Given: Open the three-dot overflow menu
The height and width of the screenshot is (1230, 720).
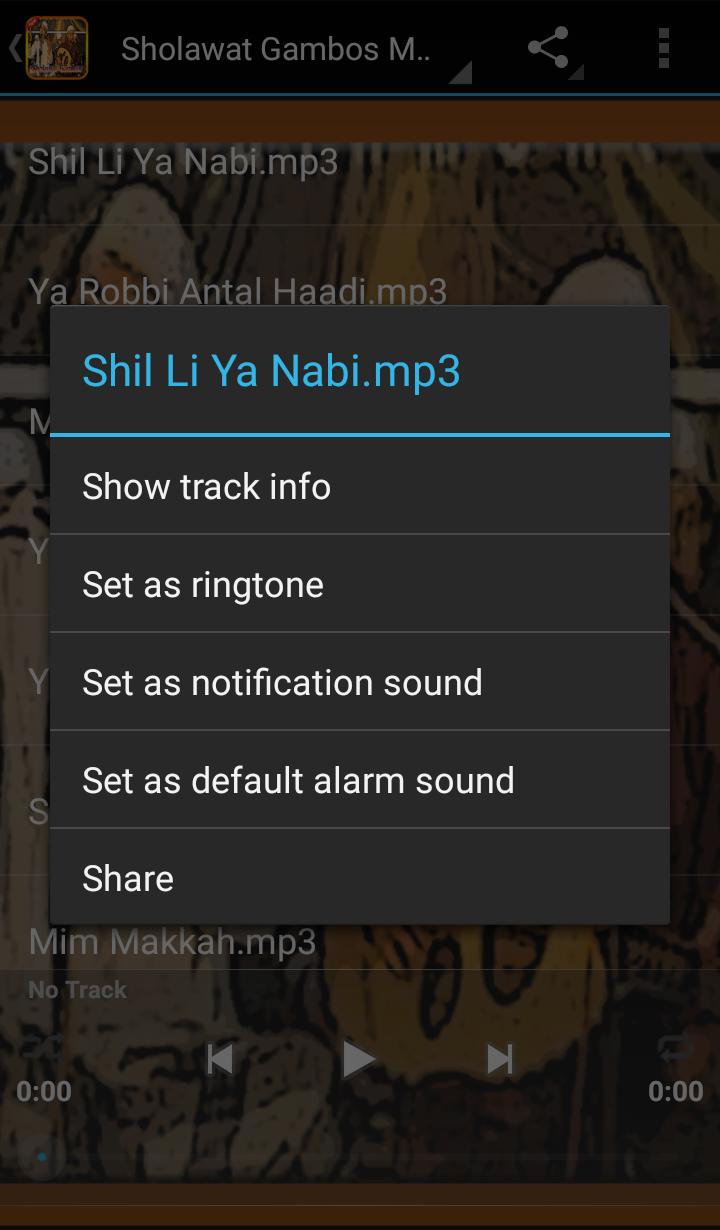Looking at the screenshot, I should tap(664, 48).
